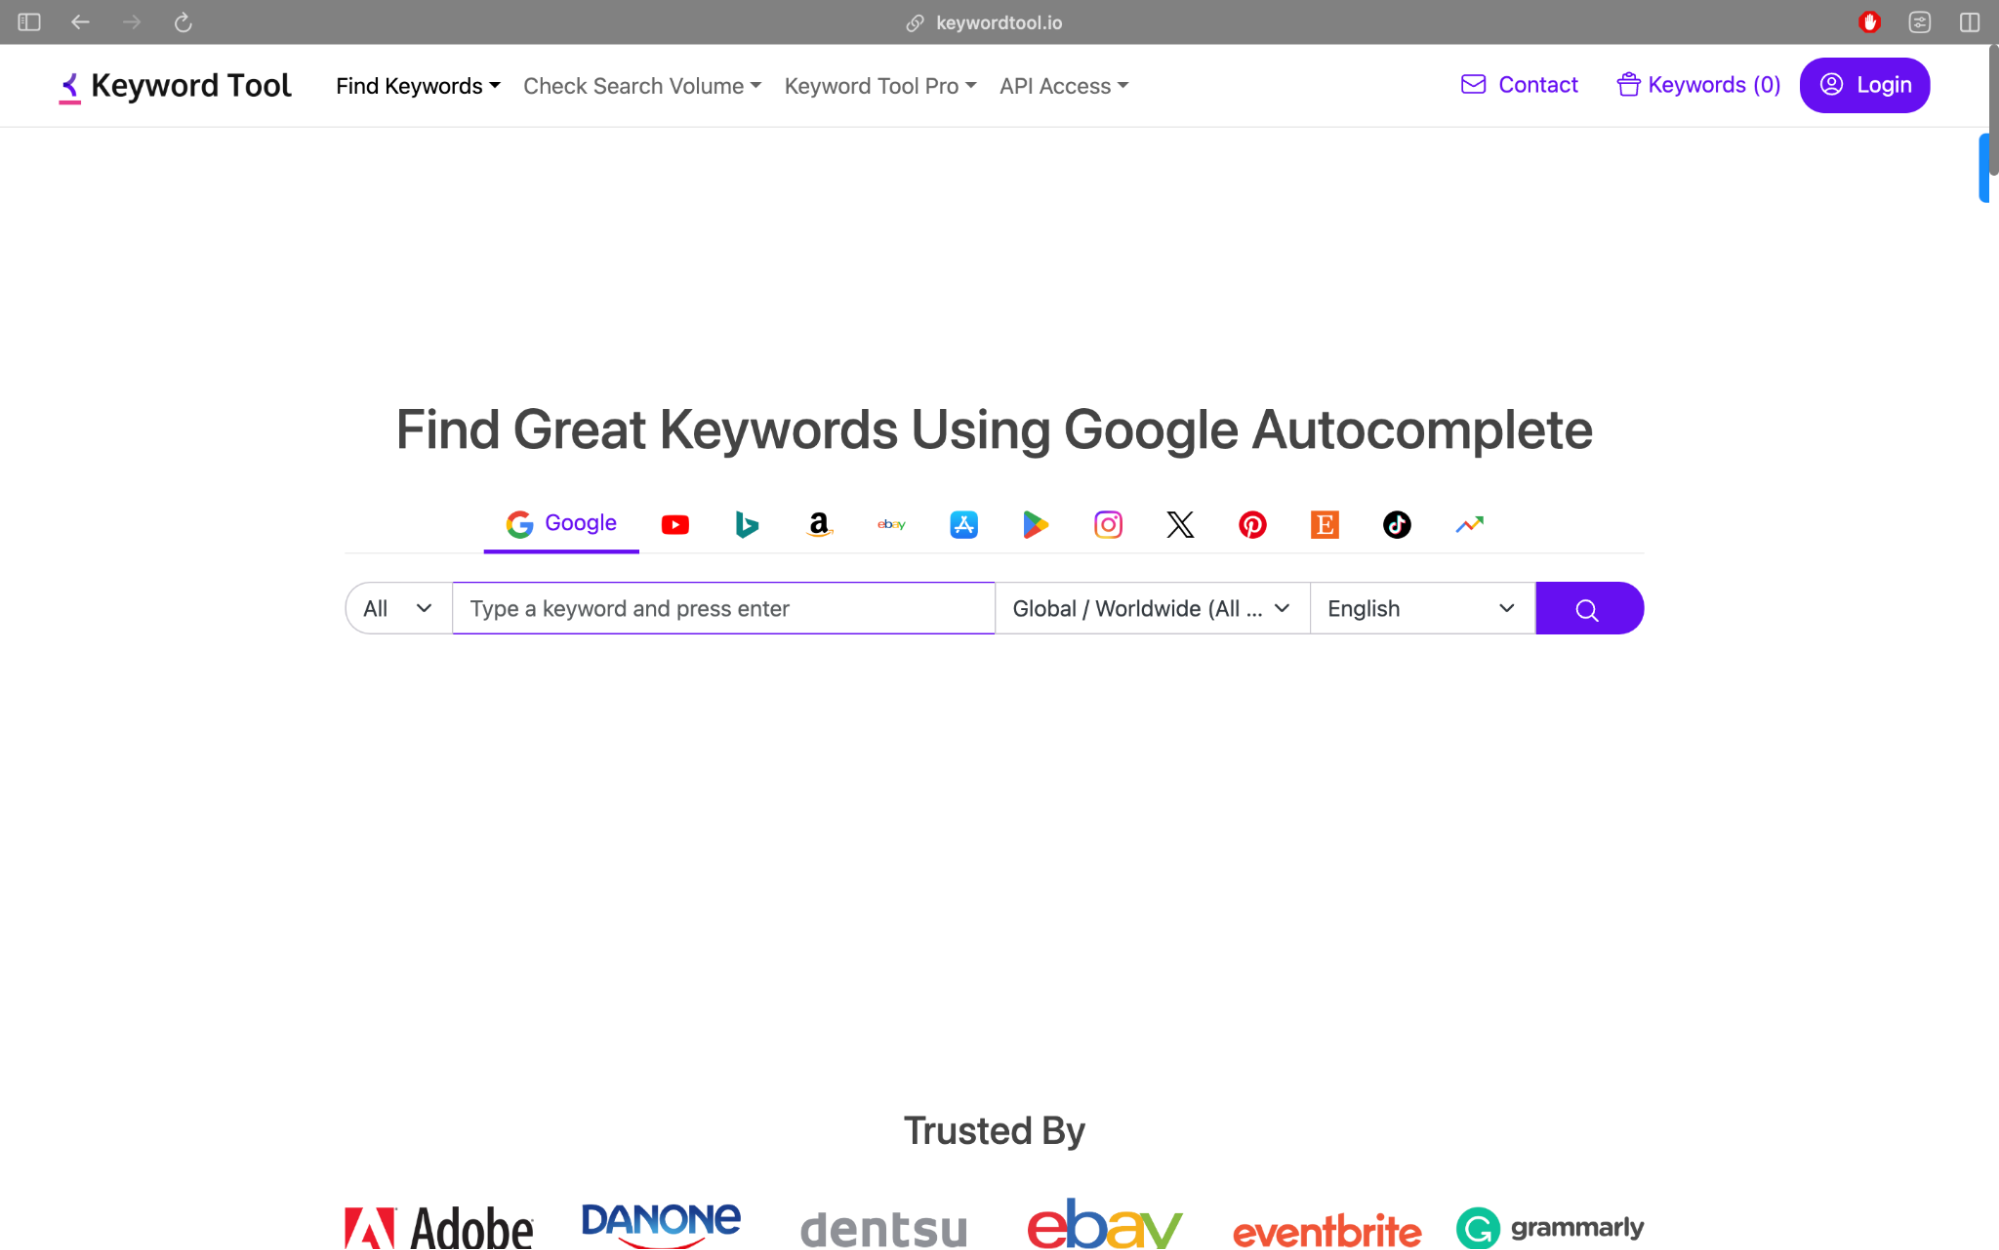The width and height of the screenshot is (1999, 1250).
Task: Switch to the TikTok keyword tab
Action: [1396, 524]
